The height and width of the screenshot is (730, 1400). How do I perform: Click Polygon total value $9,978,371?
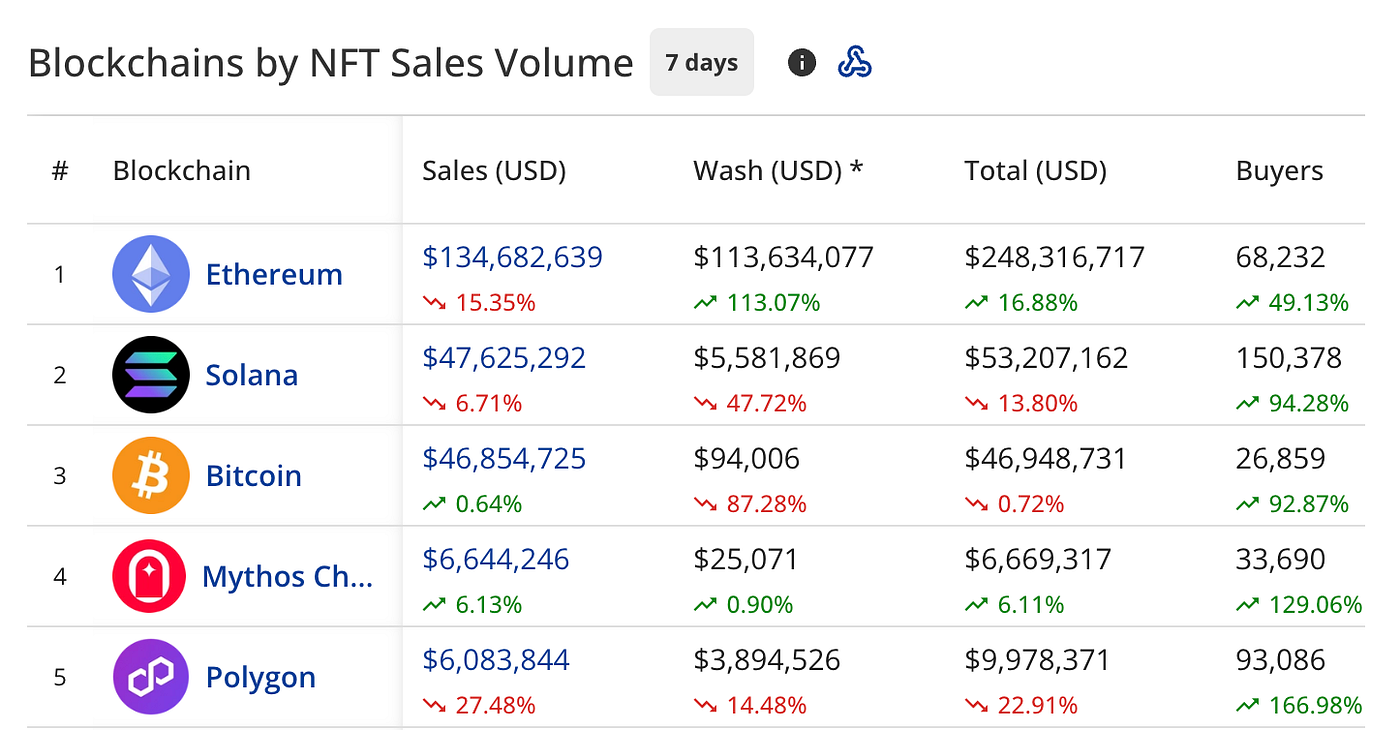coord(1038,661)
